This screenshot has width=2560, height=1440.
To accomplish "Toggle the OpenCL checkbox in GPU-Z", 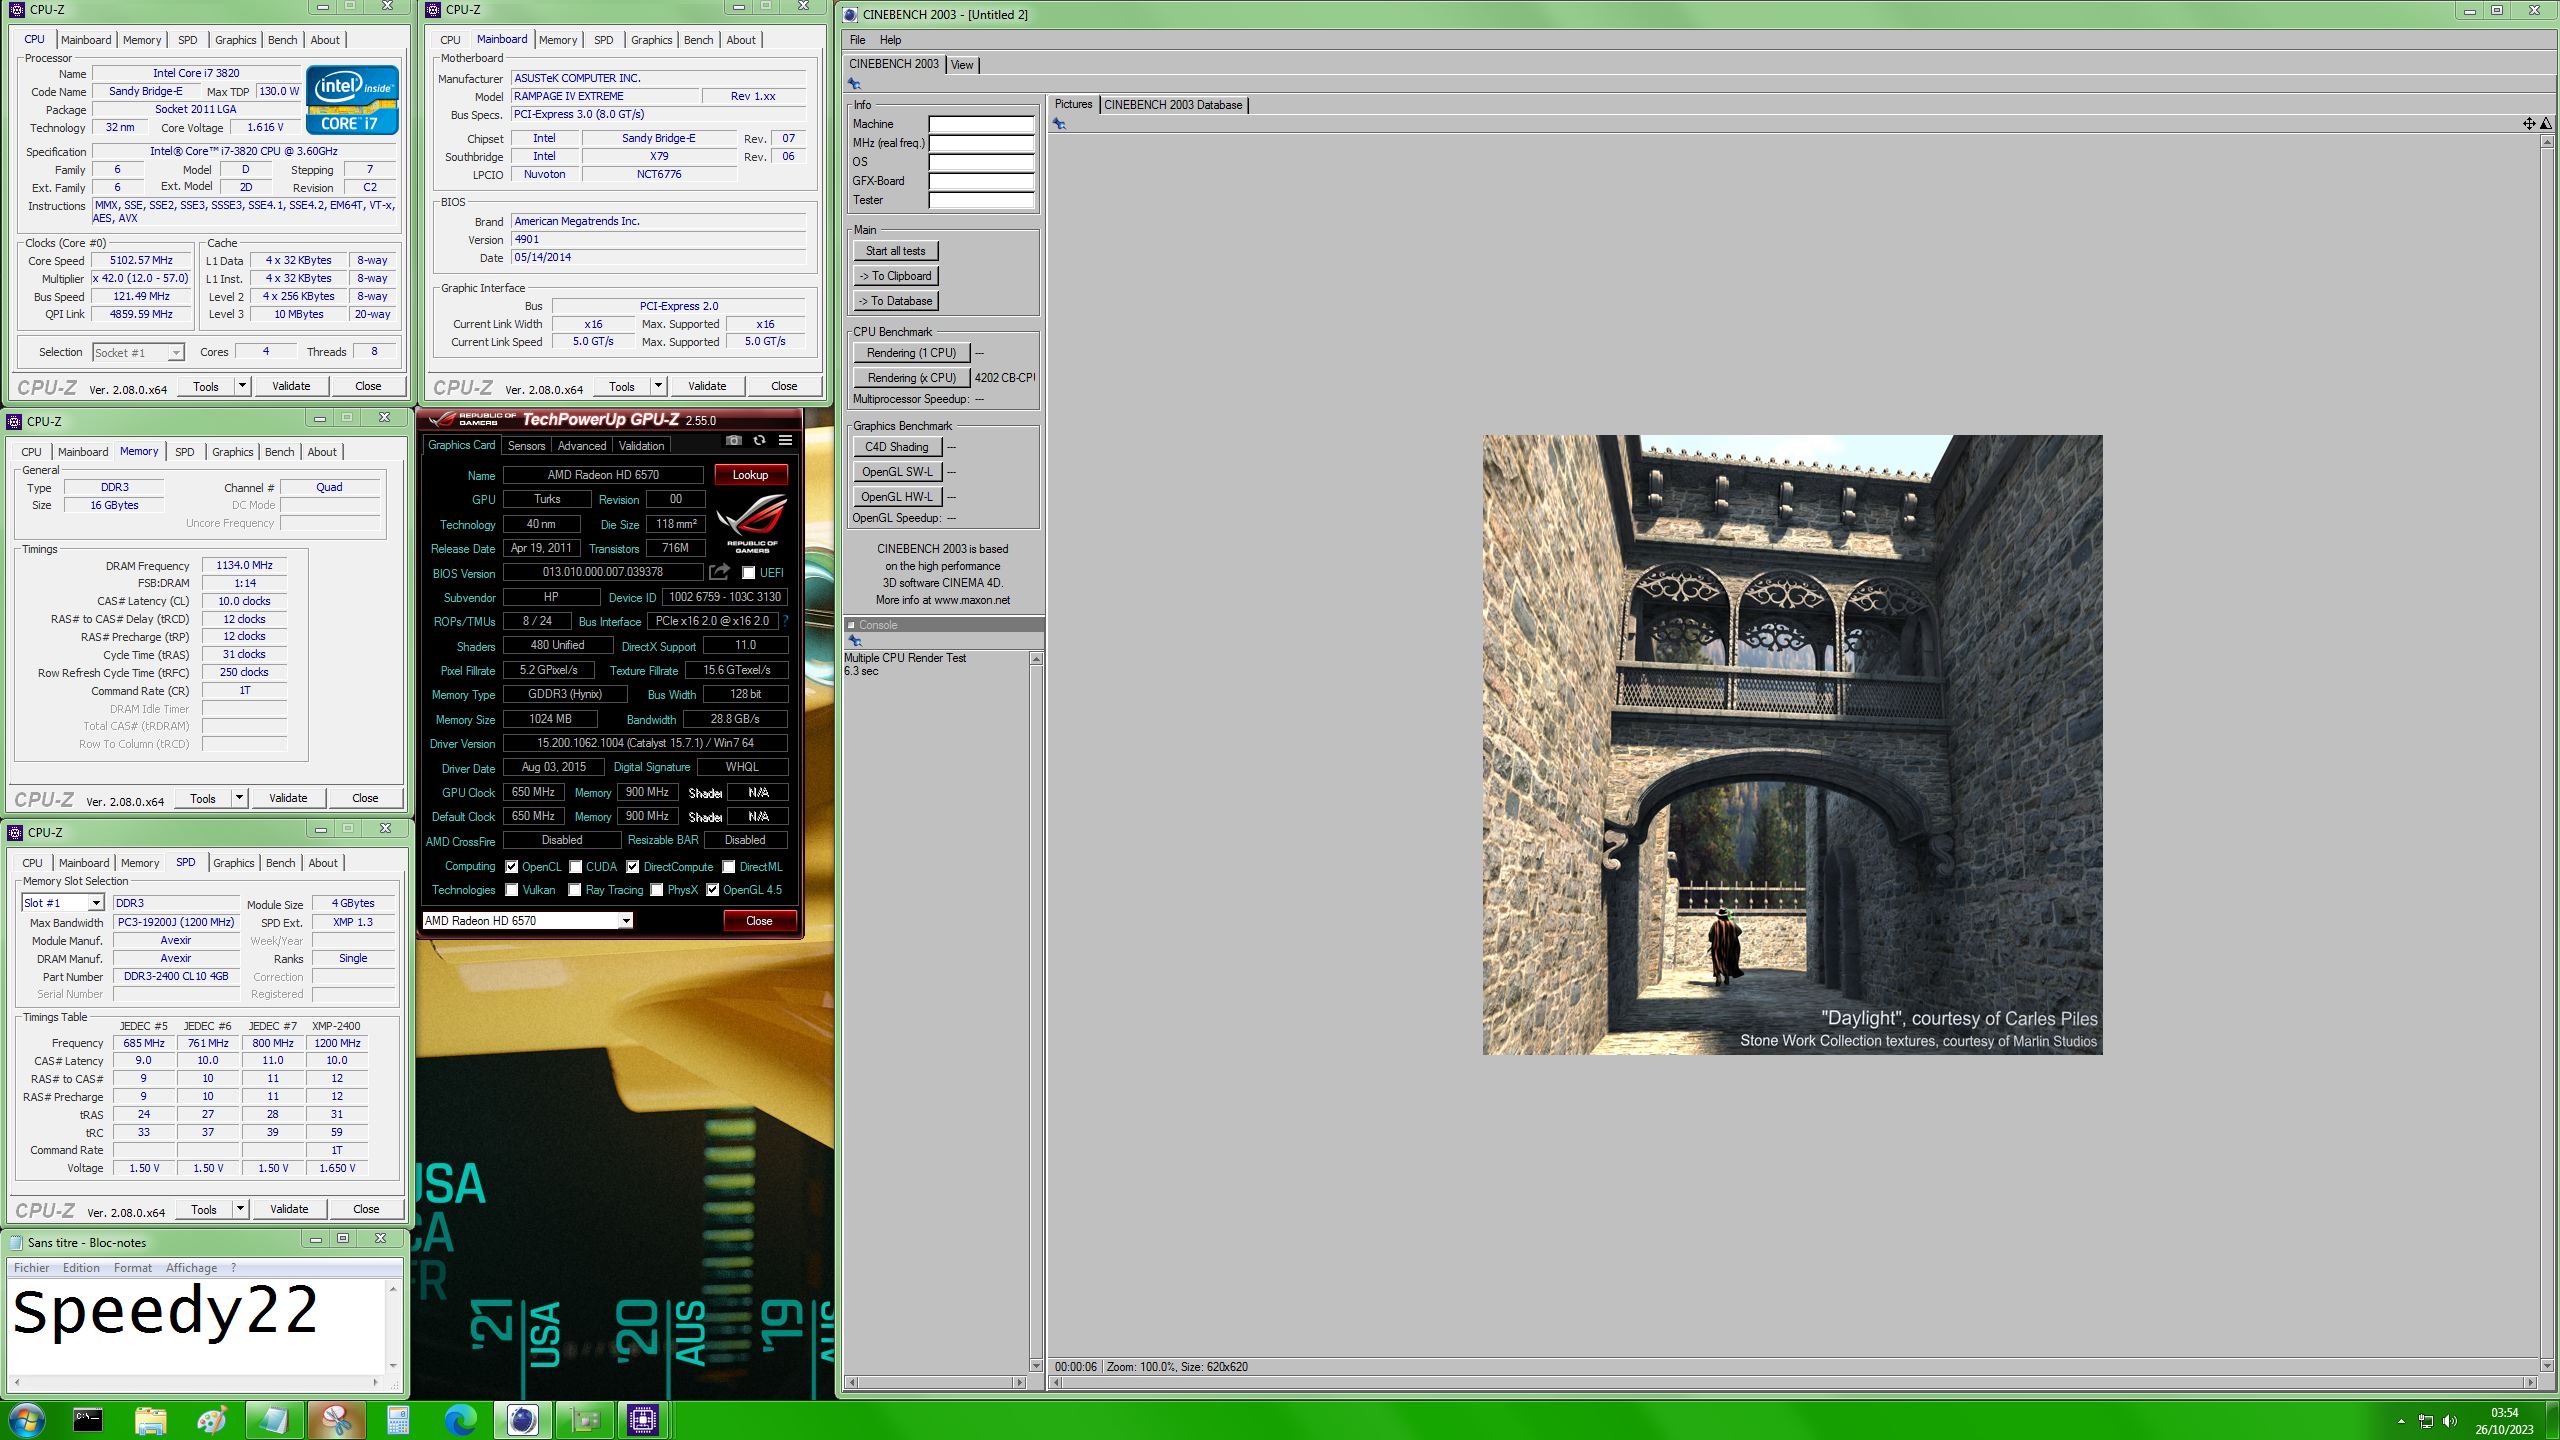I will point(511,867).
